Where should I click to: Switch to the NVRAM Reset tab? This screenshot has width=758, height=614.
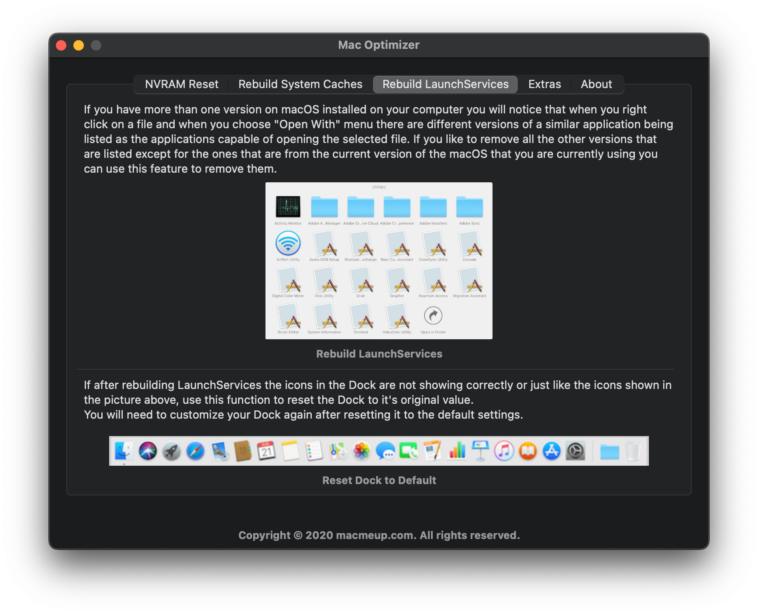[181, 84]
